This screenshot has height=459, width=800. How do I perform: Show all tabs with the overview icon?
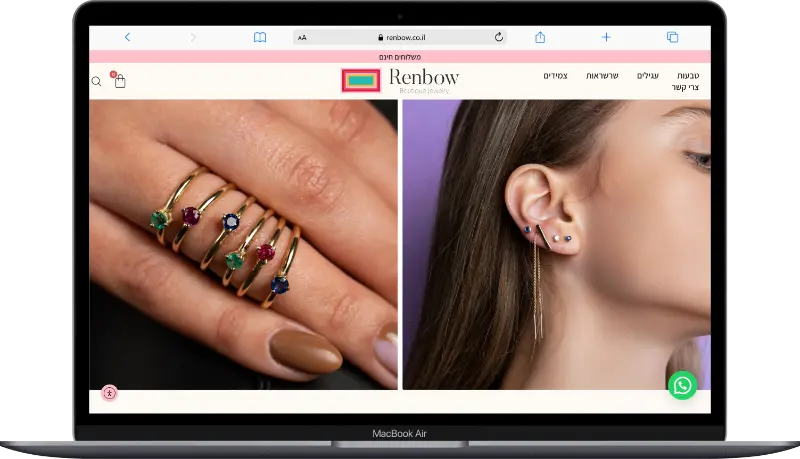pos(672,37)
